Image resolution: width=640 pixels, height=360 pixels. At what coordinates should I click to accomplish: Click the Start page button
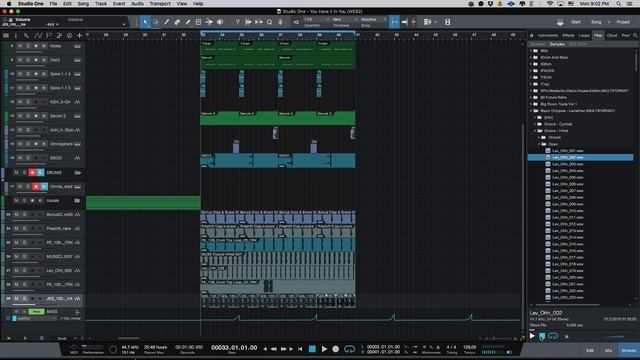576,22
